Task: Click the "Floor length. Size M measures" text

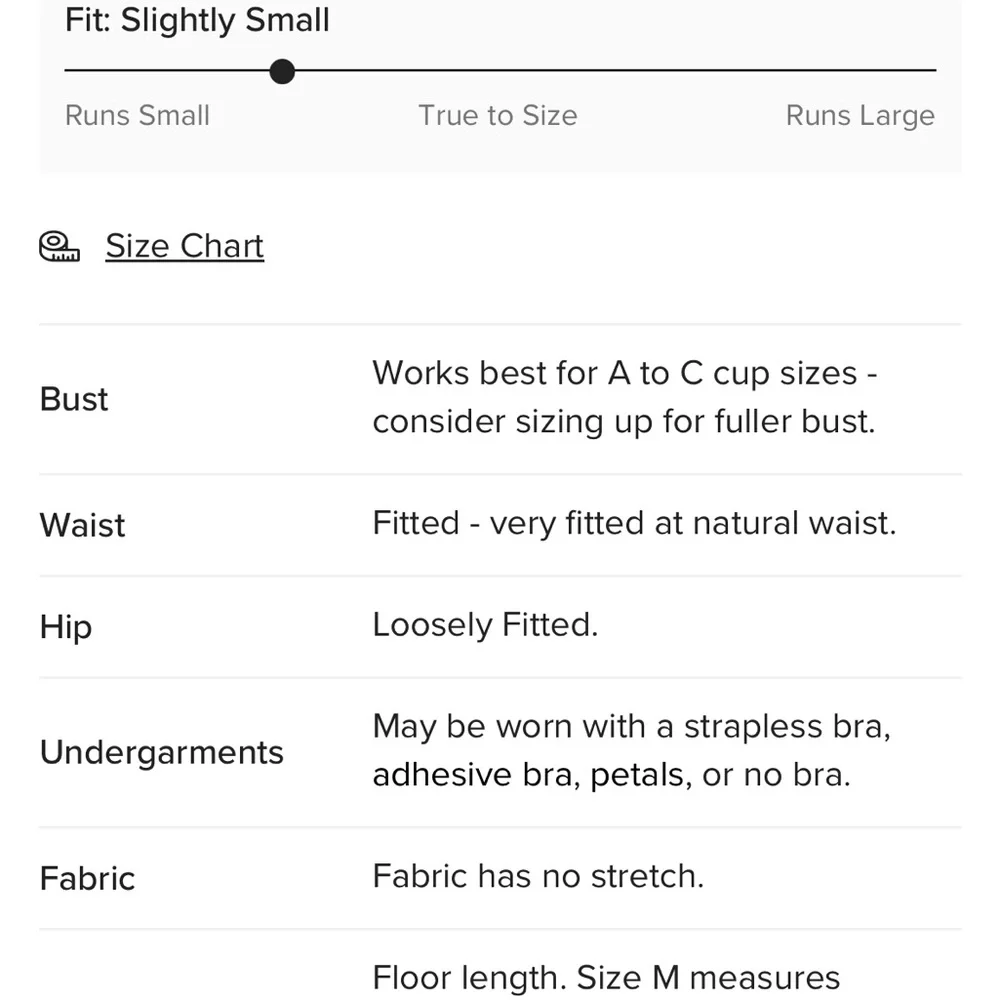Action: pyautogui.click(x=606, y=977)
